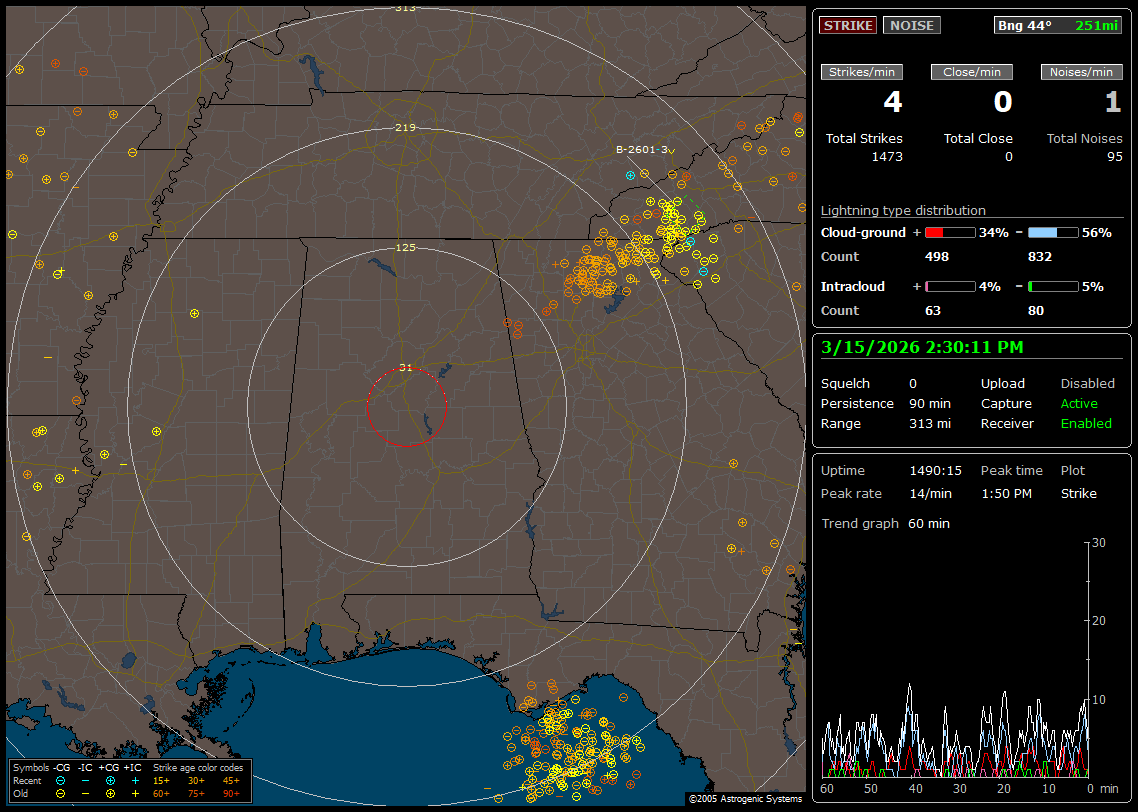
Task: Click the Old -IC yellow dash symbol
Action: pyautogui.click(x=85, y=793)
